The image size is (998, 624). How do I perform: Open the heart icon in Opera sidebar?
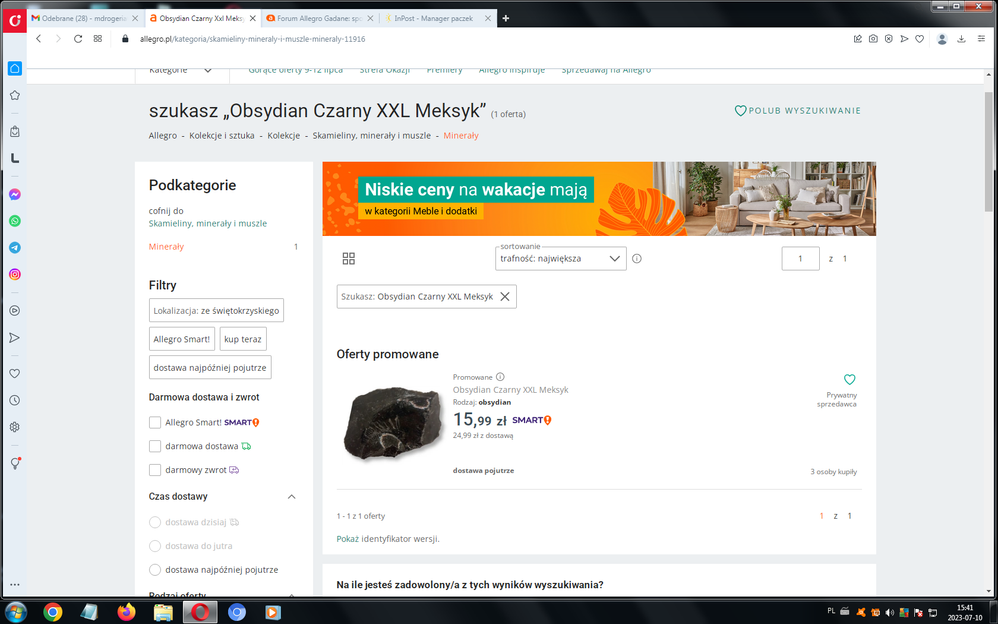[x=15, y=374]
